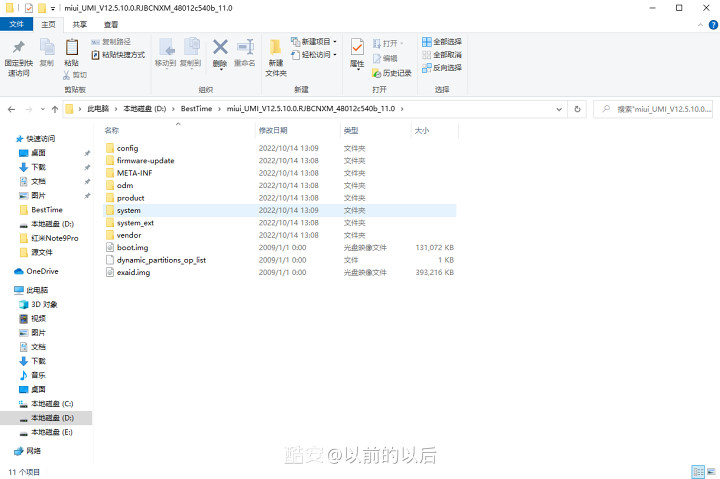
Task: Click the Properties checkmark icon
Action: [357, 47]
